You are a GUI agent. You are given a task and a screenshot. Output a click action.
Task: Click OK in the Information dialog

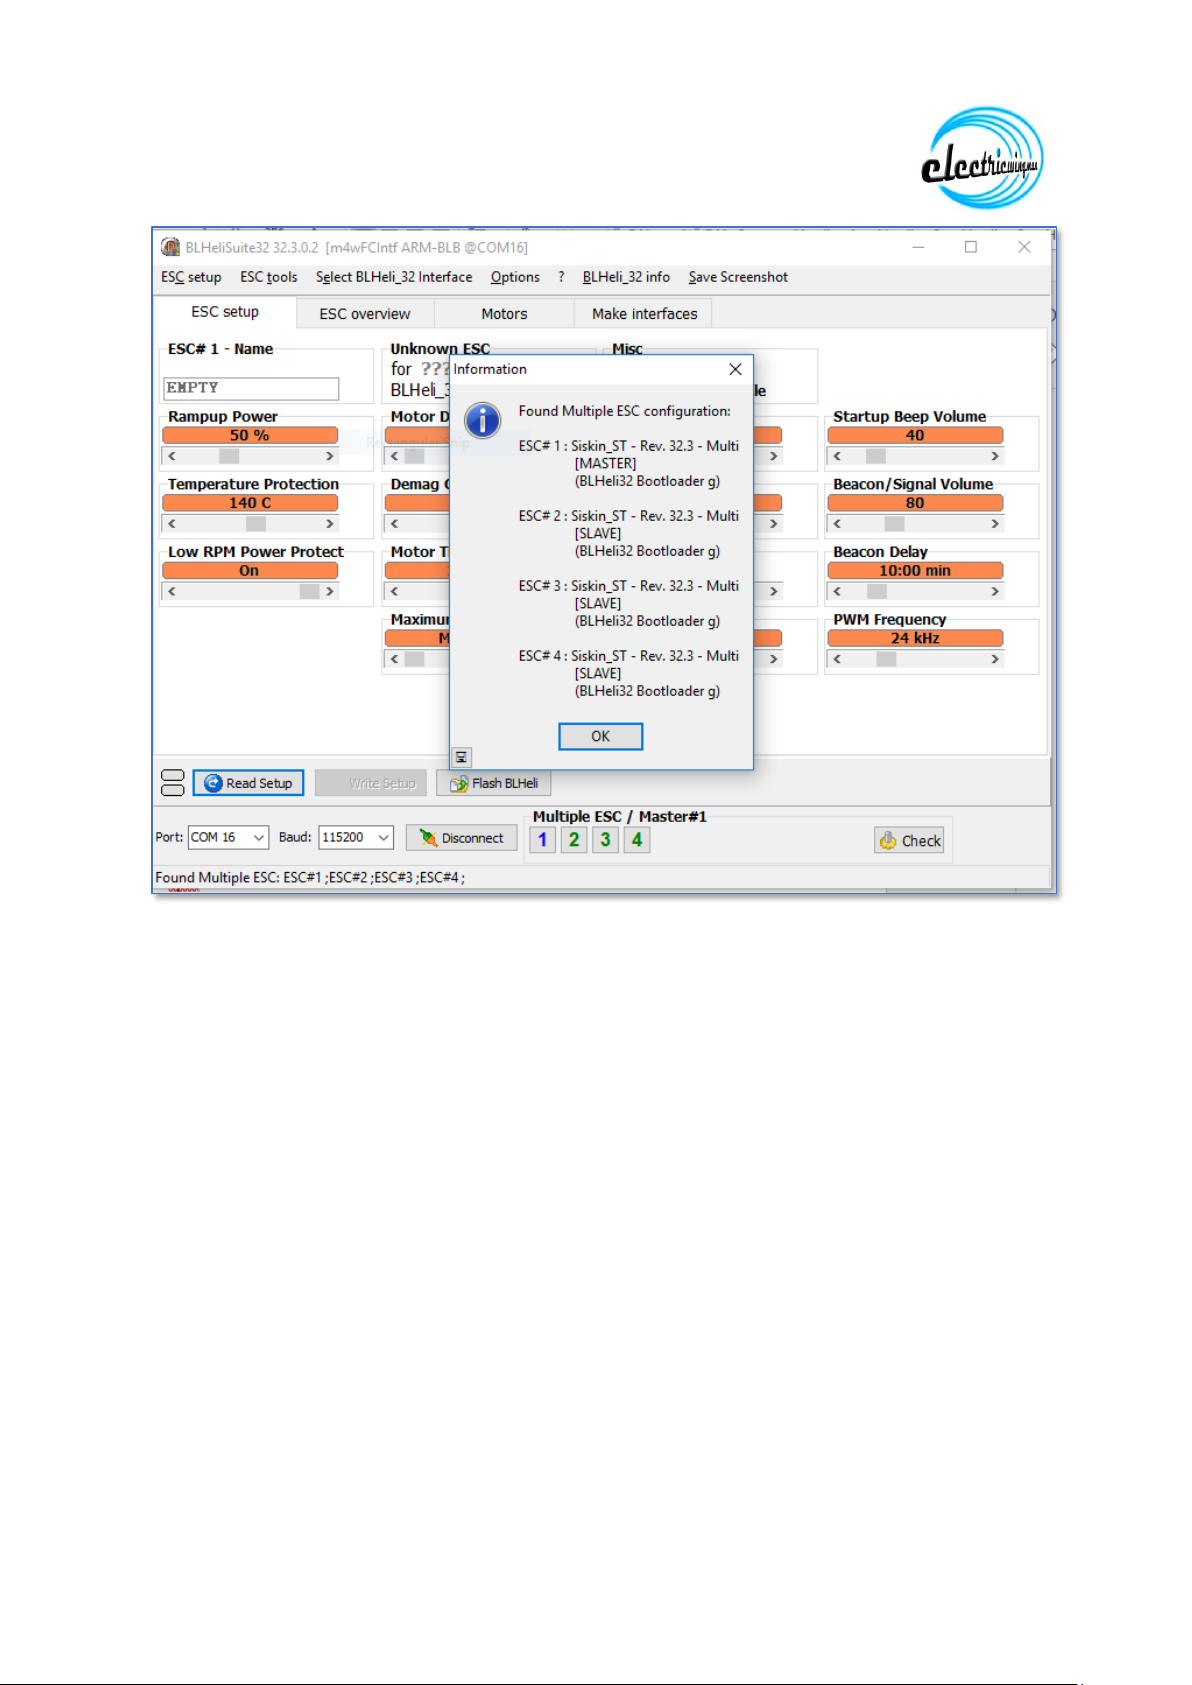(600, 736)
